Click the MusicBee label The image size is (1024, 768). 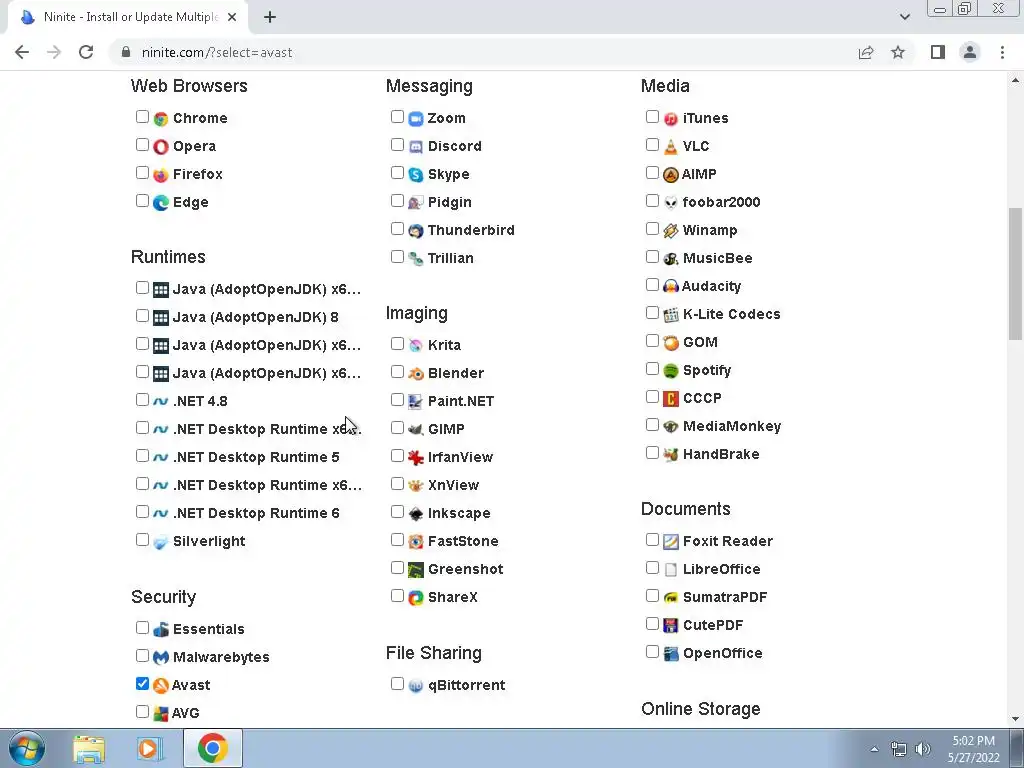click(717, 258)
